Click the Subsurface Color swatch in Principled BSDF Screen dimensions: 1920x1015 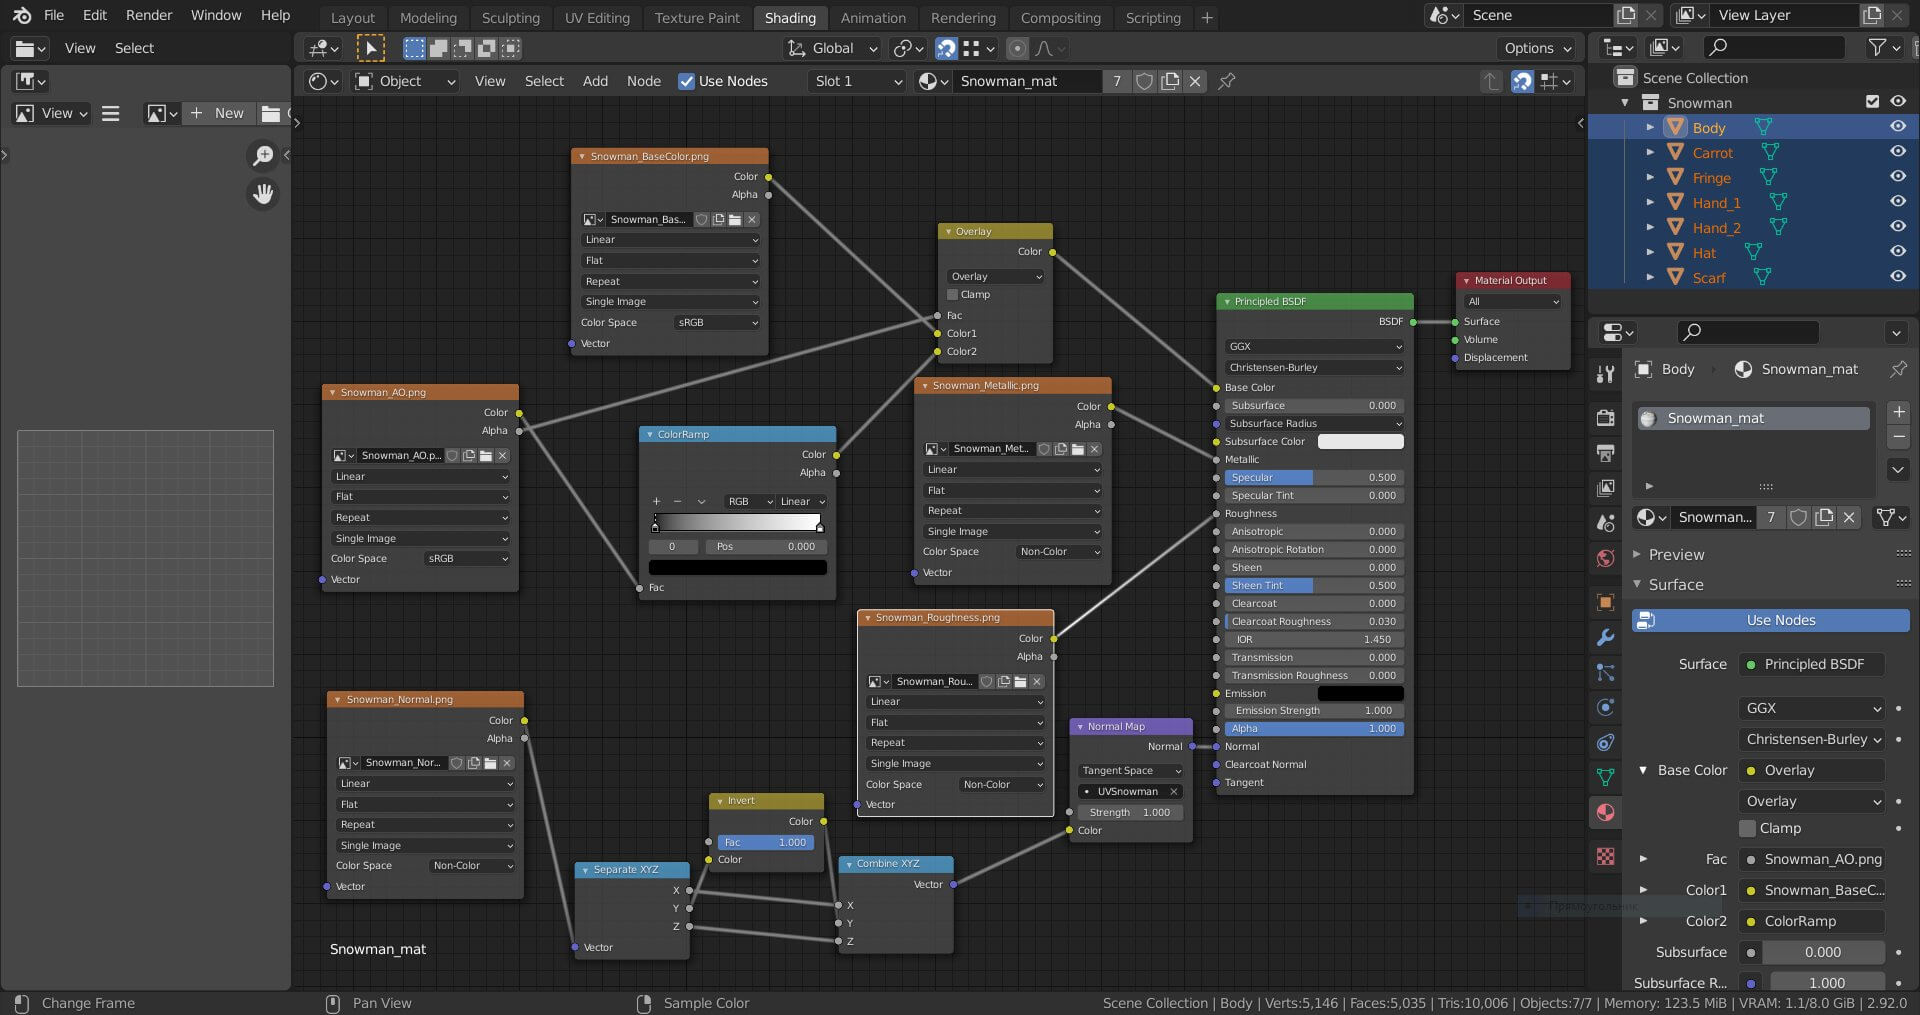[1360, 442]
